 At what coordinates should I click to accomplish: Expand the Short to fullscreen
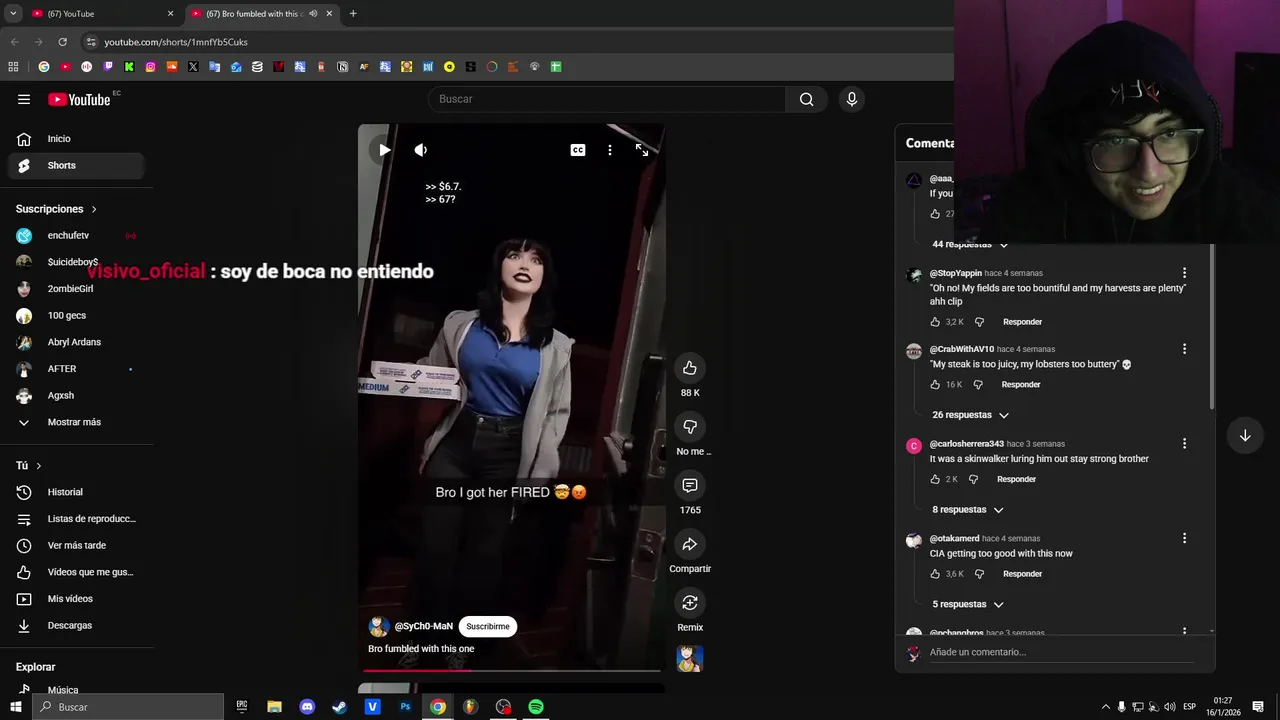[642, 150]
